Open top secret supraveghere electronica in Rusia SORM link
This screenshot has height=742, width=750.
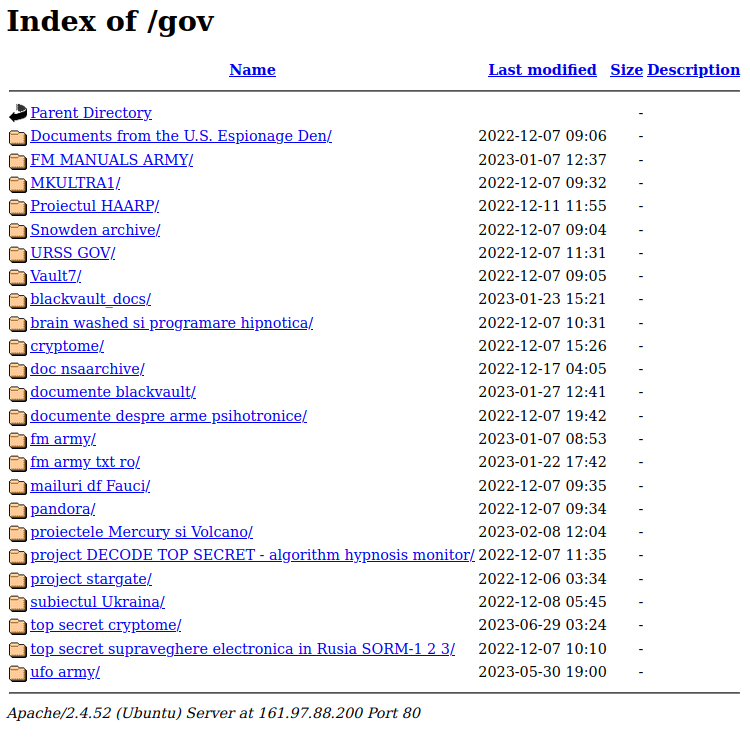[243, 649]
